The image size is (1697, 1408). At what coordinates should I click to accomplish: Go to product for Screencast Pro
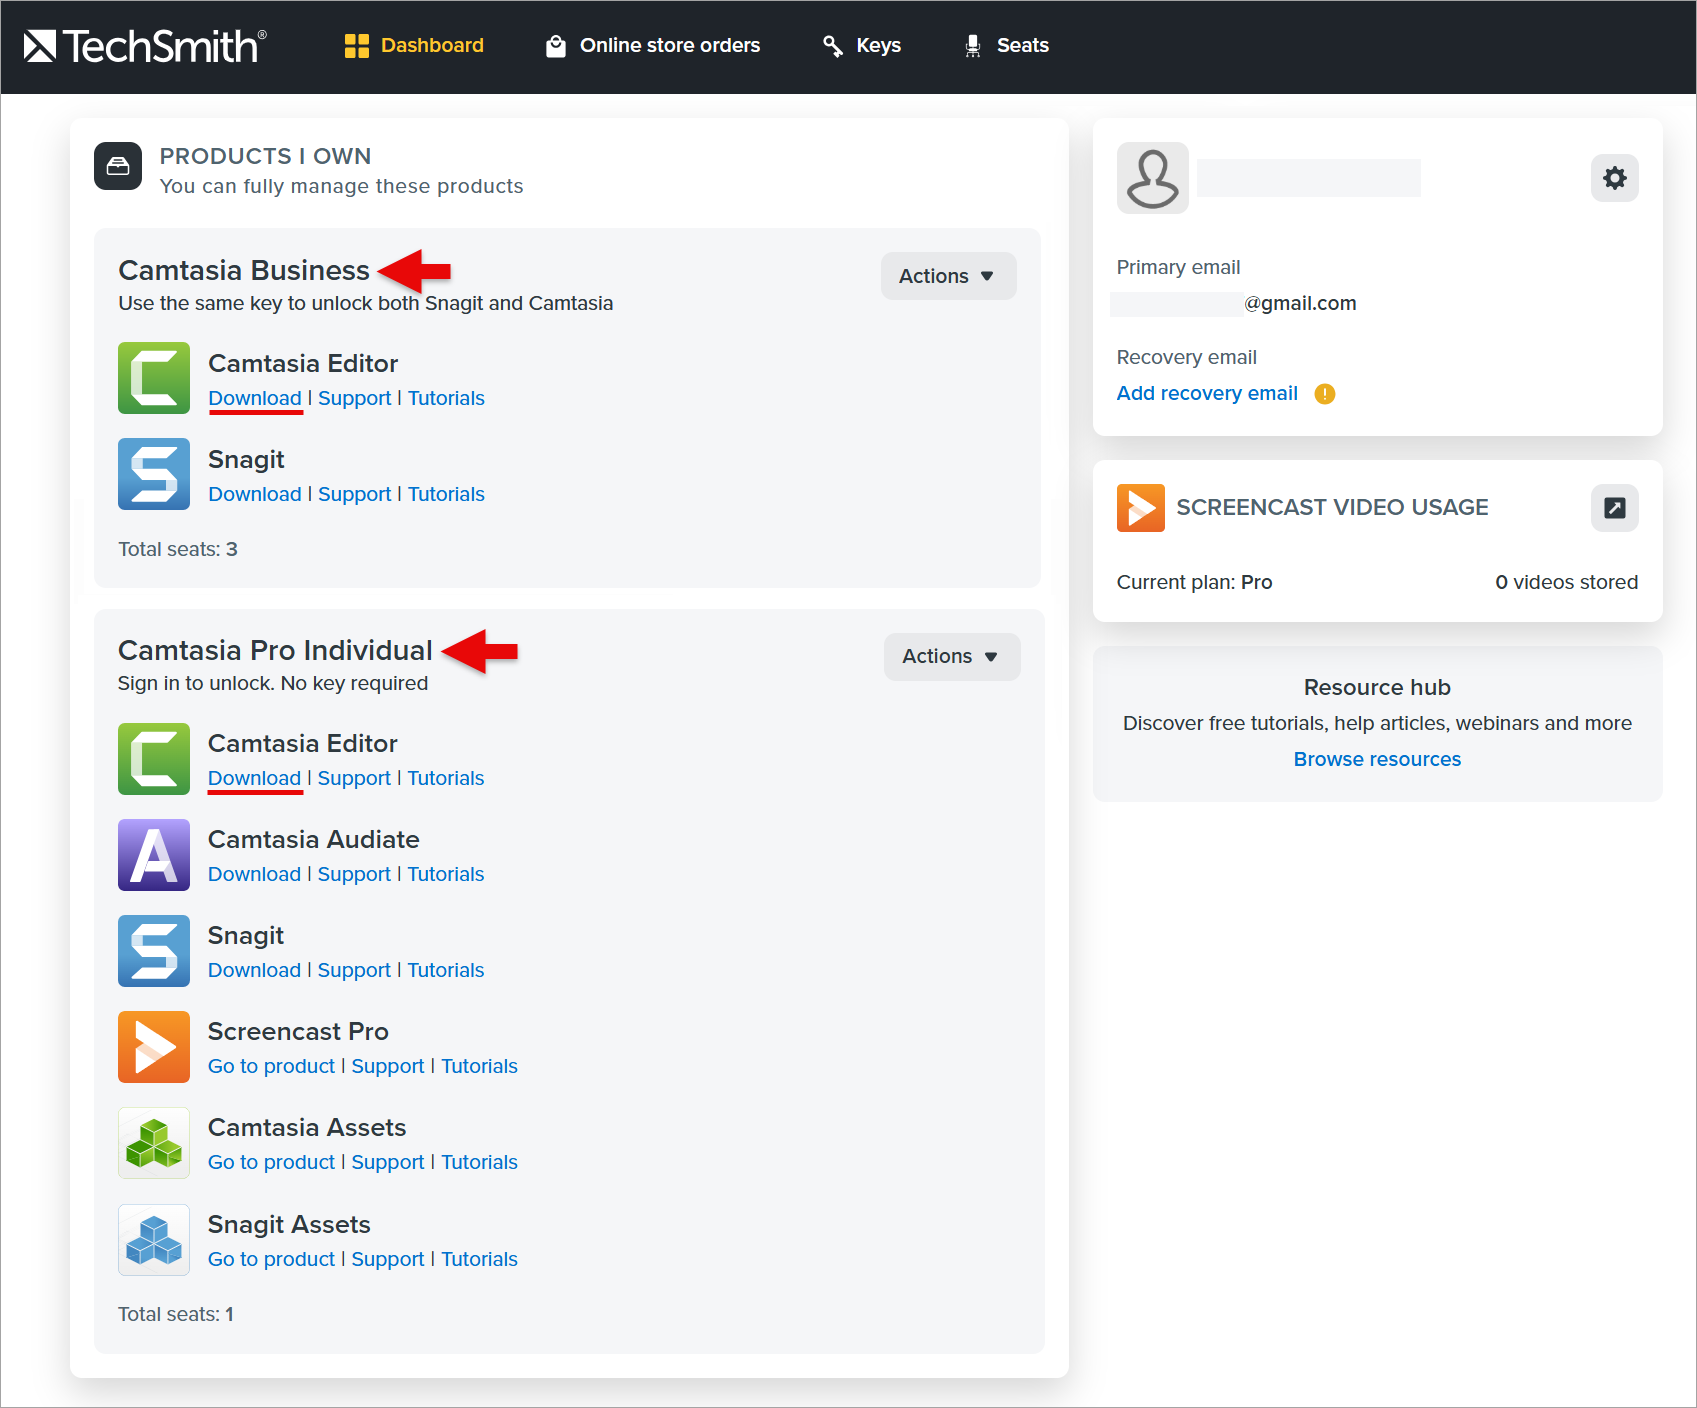coord(272,1066)
